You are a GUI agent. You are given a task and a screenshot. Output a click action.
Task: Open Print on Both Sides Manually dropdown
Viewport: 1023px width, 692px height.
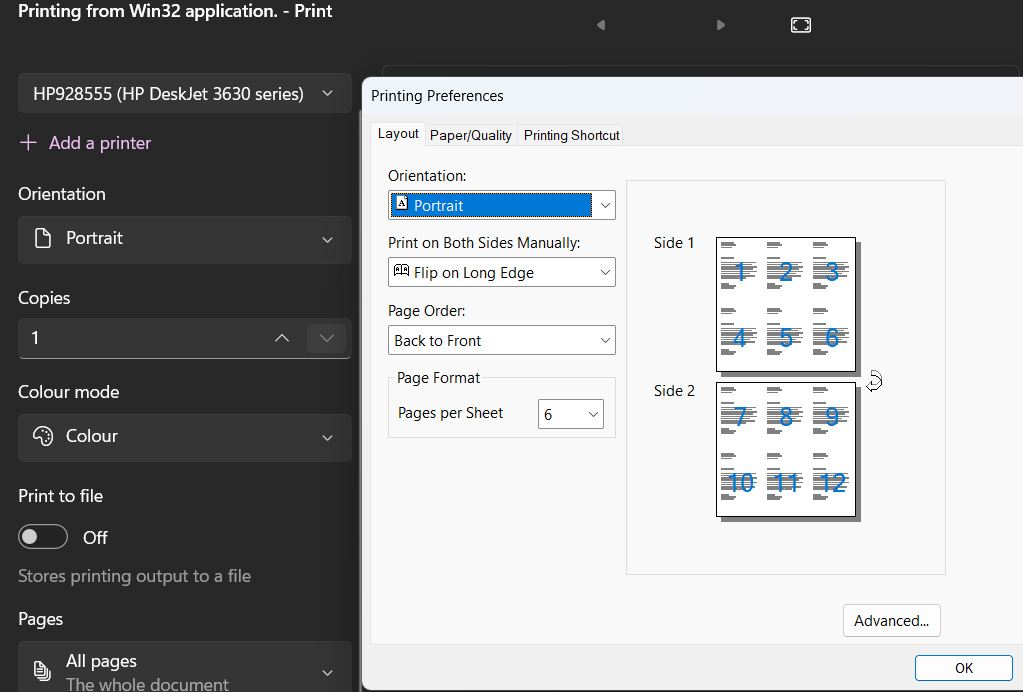pos(502,272)
